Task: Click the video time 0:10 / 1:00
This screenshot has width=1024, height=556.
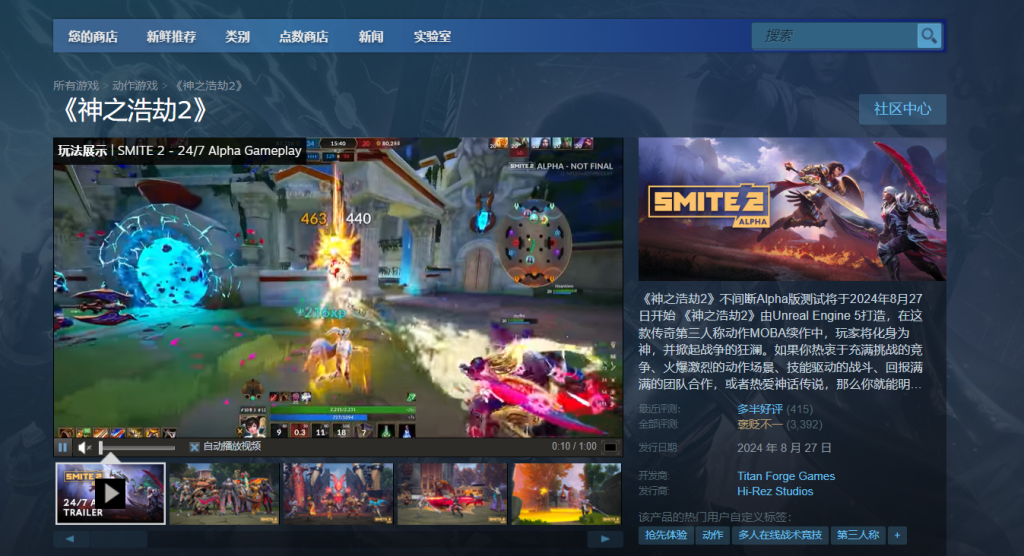Action: (574, 447)
